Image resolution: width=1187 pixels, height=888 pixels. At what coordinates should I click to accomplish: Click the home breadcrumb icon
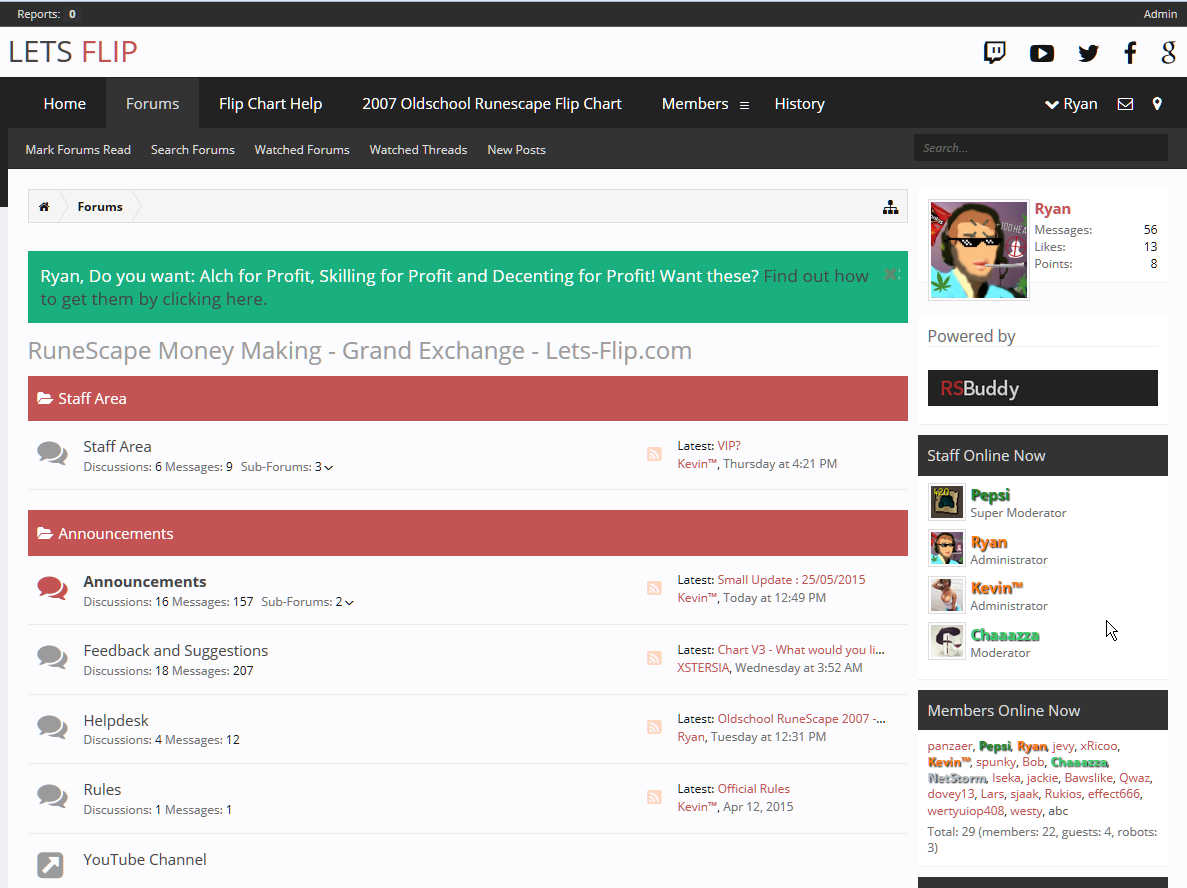(x=44, y=207)
